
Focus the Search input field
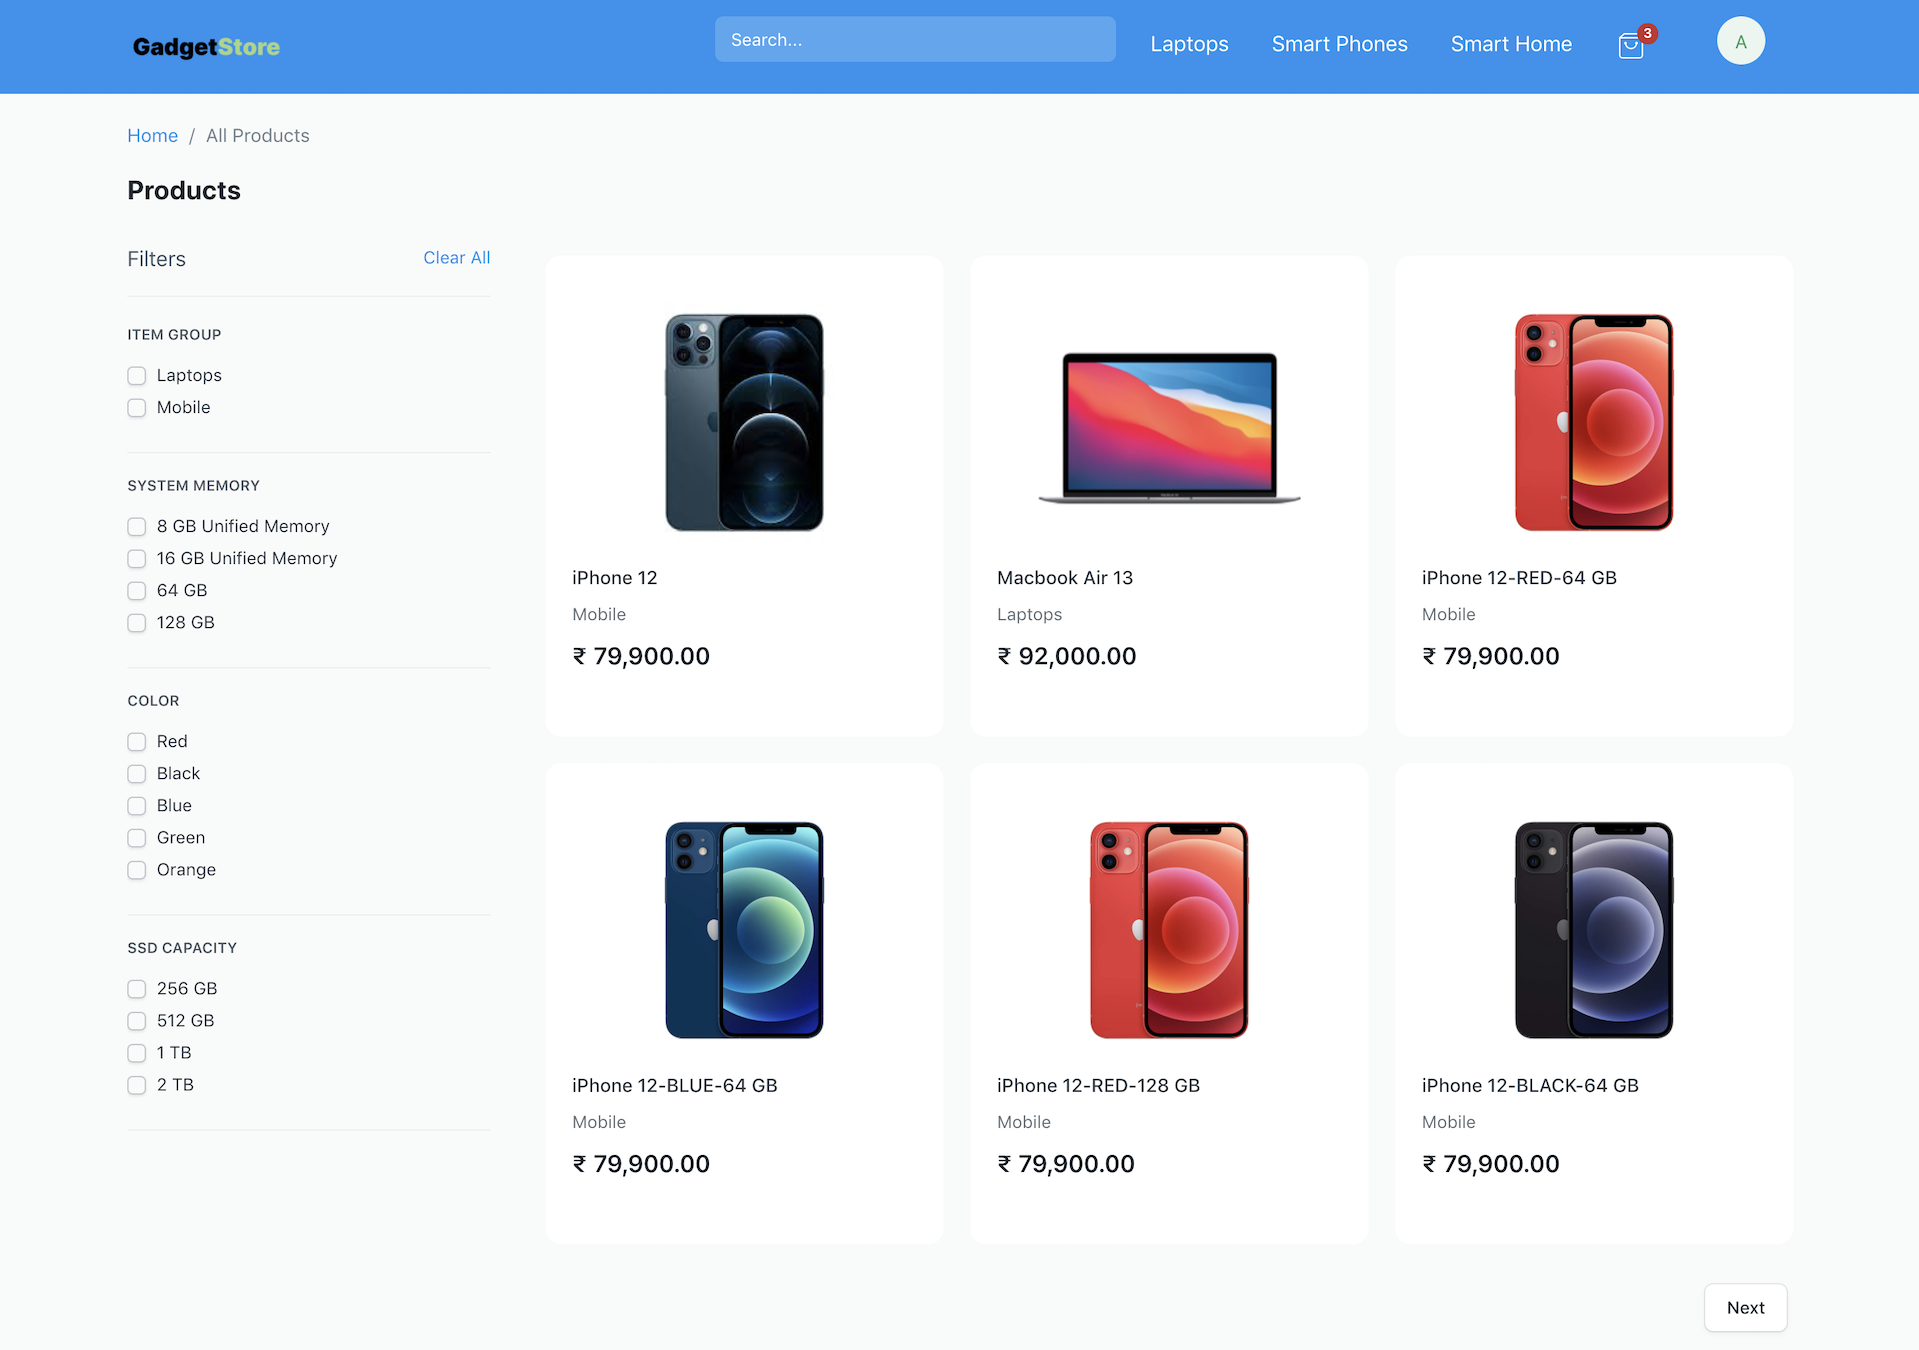click(915, 39)
